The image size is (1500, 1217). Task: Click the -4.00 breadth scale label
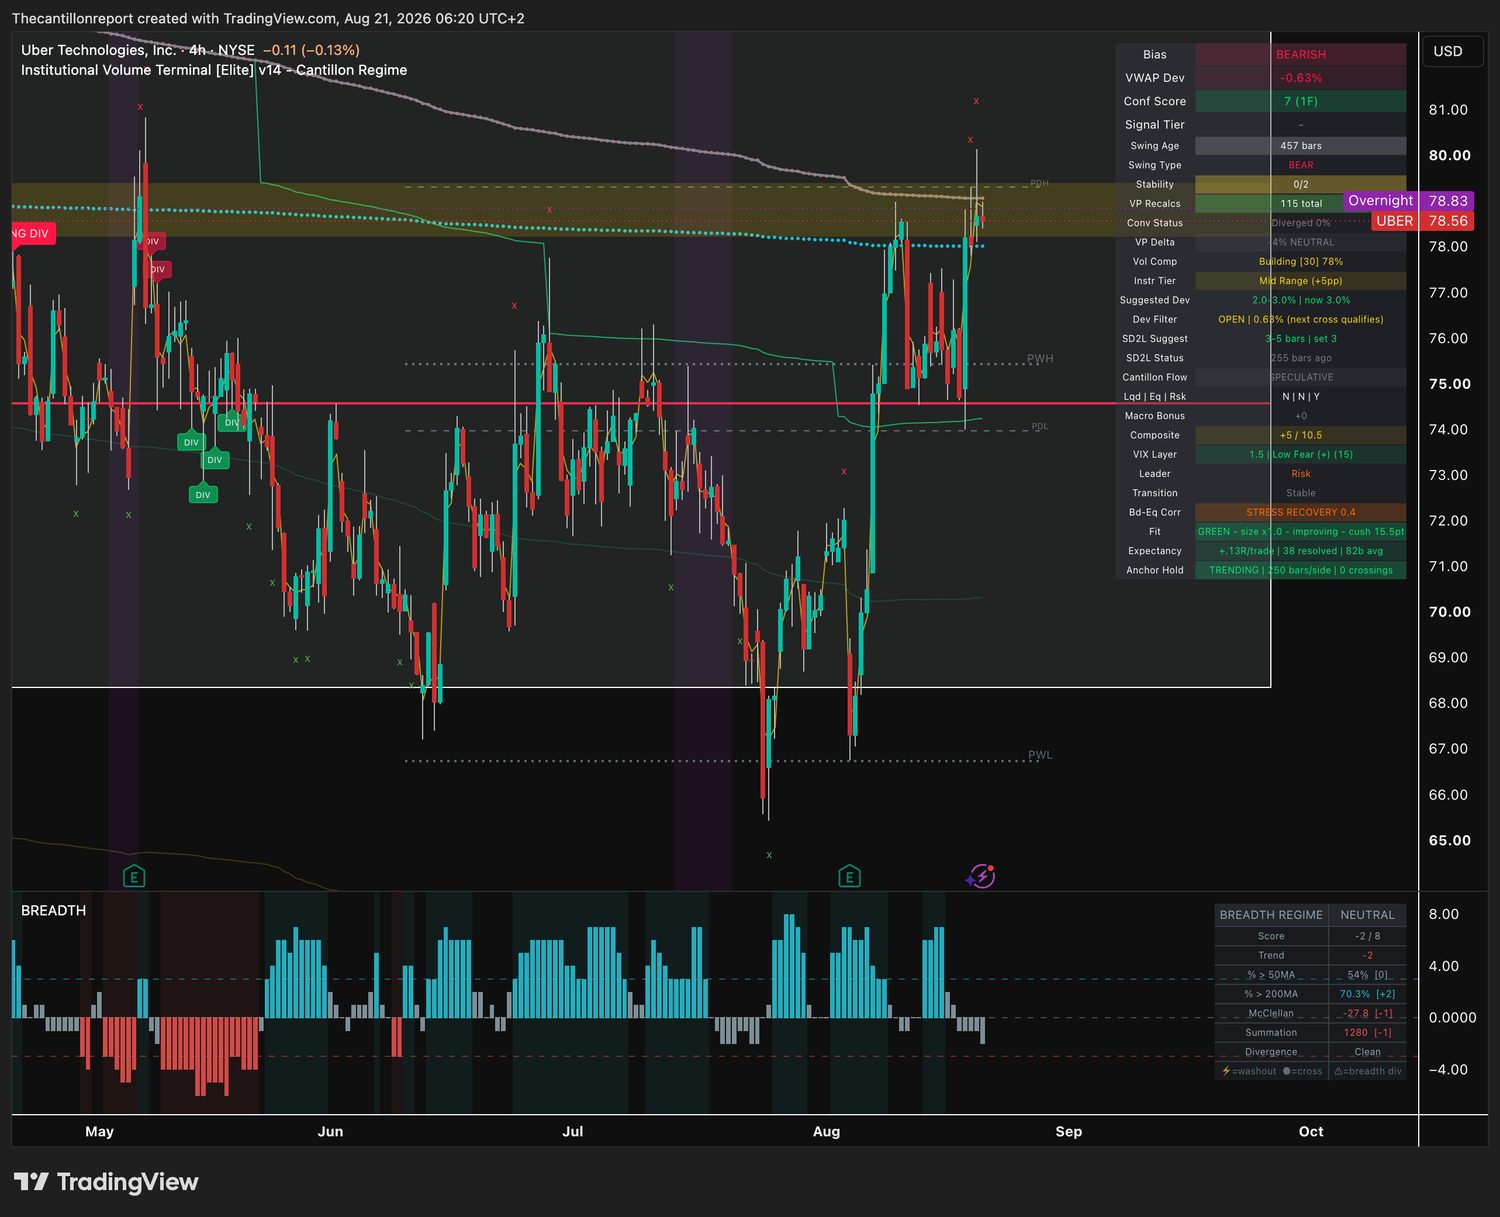pyautogui.click(x=1448, y=1069)
